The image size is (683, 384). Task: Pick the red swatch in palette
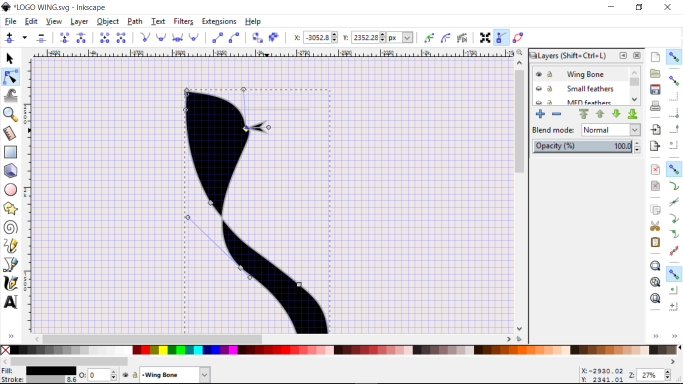(x=145, y=350)
